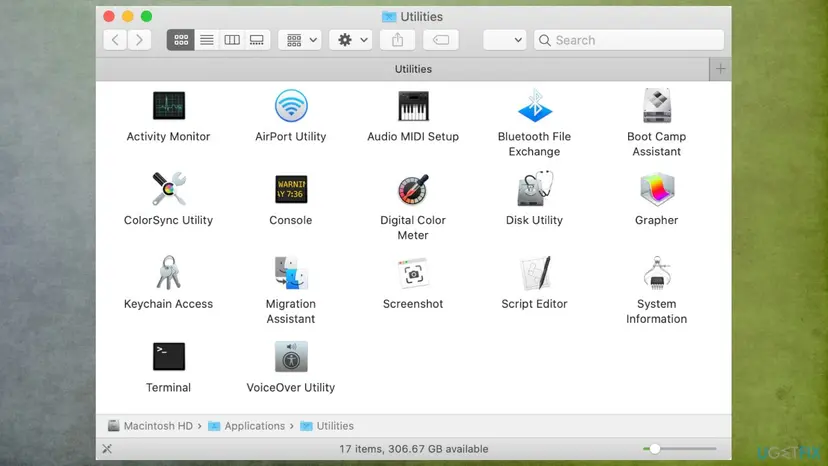
Task: Open the VoiceOver Utility icon
Action: click(291, 356)
